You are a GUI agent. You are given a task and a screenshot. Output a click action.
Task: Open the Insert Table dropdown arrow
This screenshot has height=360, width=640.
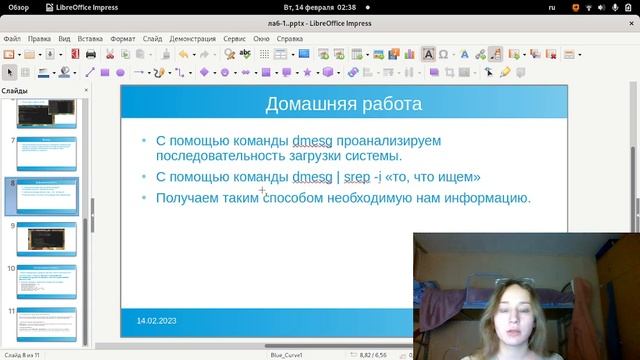click(x=367, y=55)
